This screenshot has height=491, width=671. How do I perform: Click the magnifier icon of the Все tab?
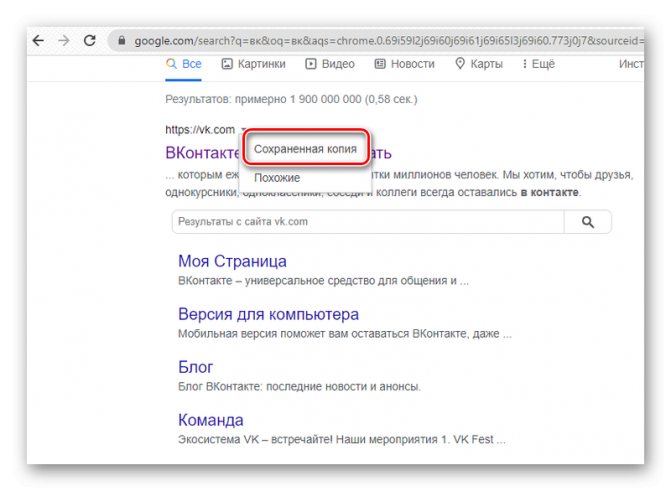pyautogui.click(x=171, y=64)
